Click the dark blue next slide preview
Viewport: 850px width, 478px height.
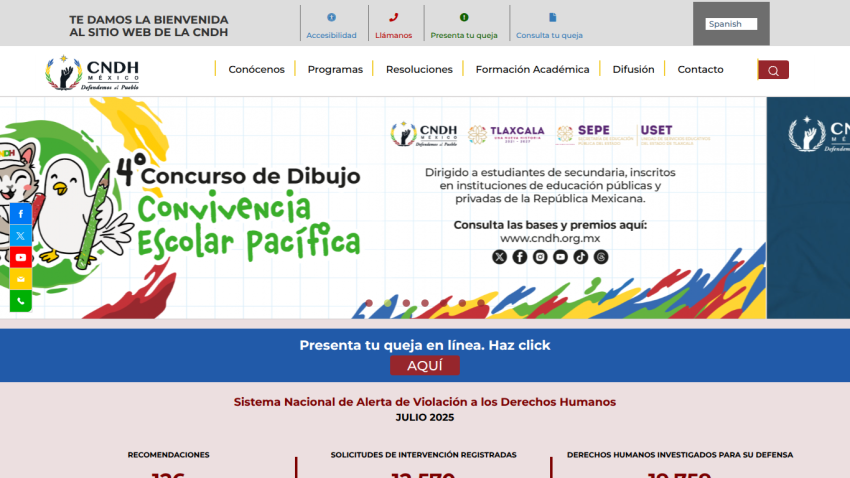click(x=808, y=208)
